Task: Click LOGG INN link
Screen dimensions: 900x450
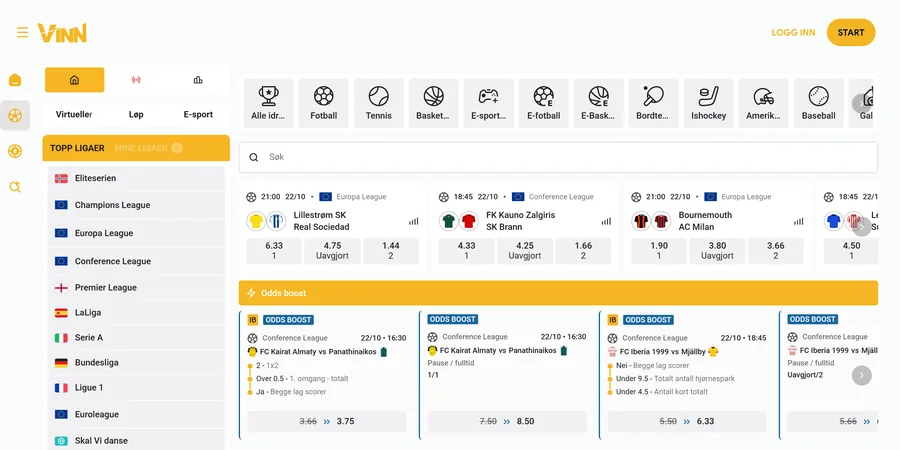Action: click(793, 33)
